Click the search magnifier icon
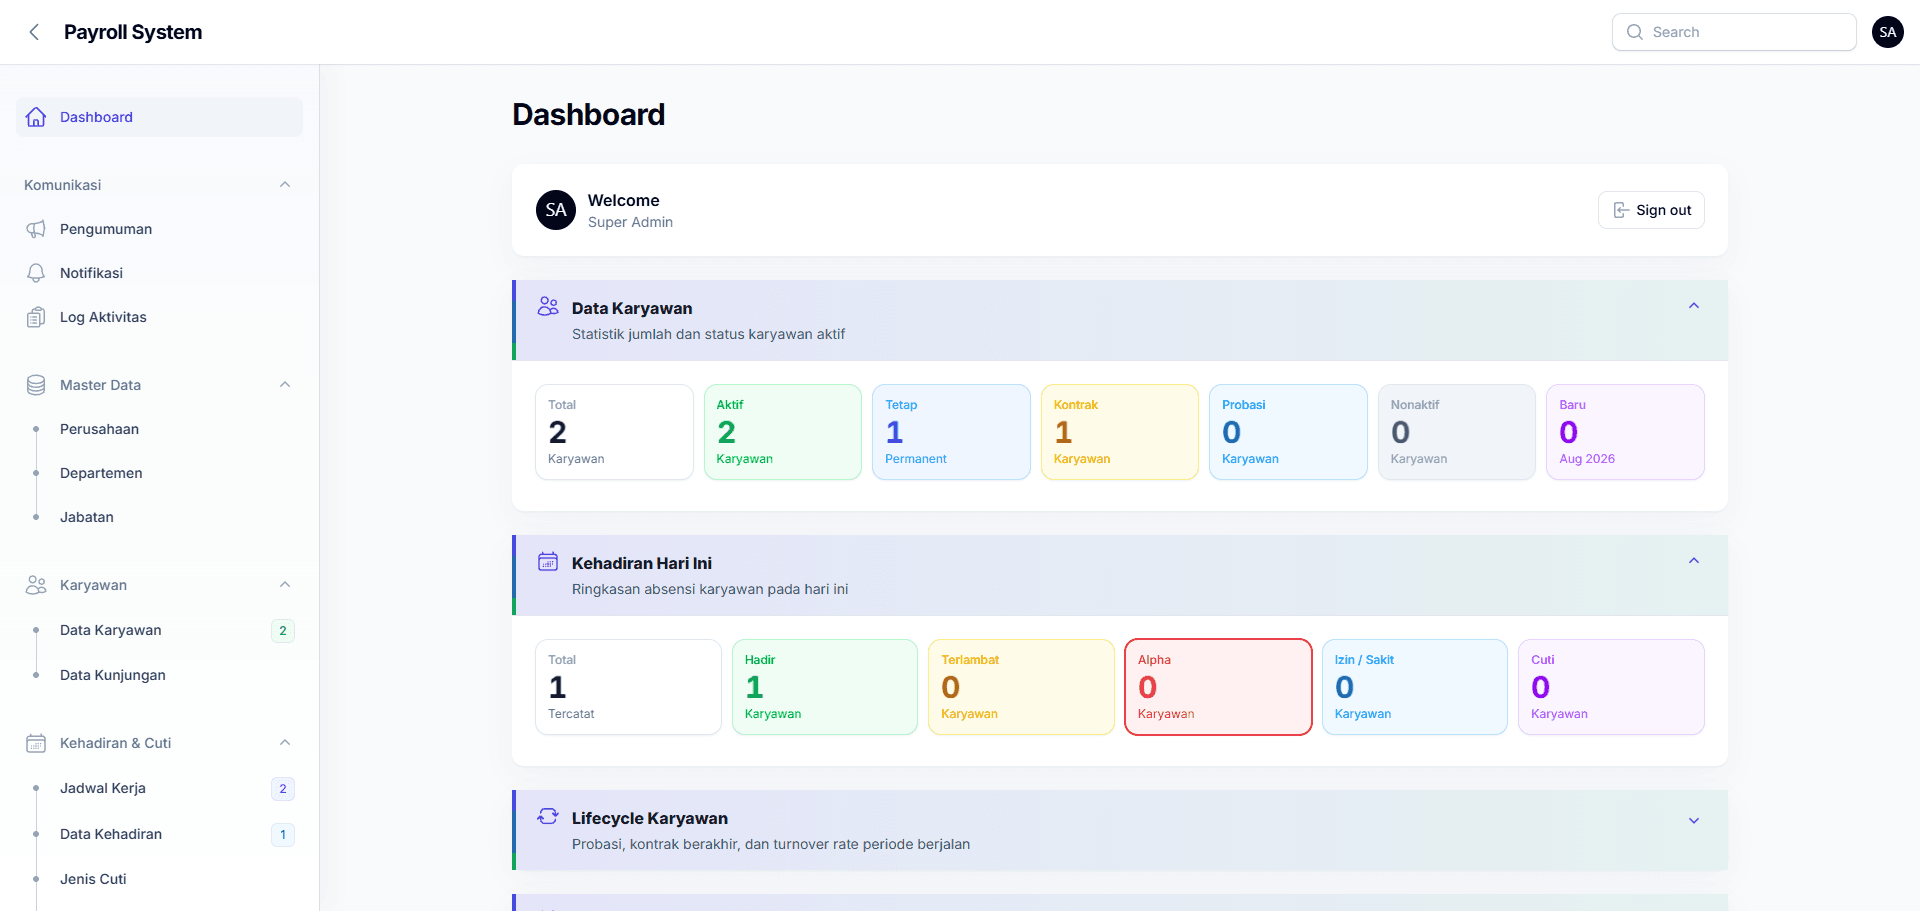This screenshot has width=1920, height=911. point(1635,32)
